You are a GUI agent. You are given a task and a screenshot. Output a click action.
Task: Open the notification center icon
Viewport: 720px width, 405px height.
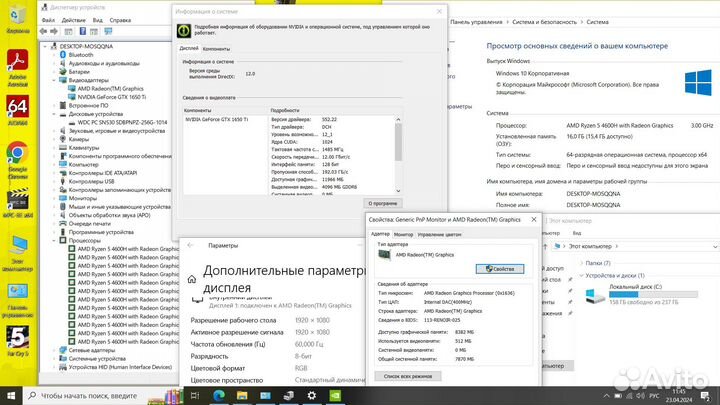tap(705, 396)
